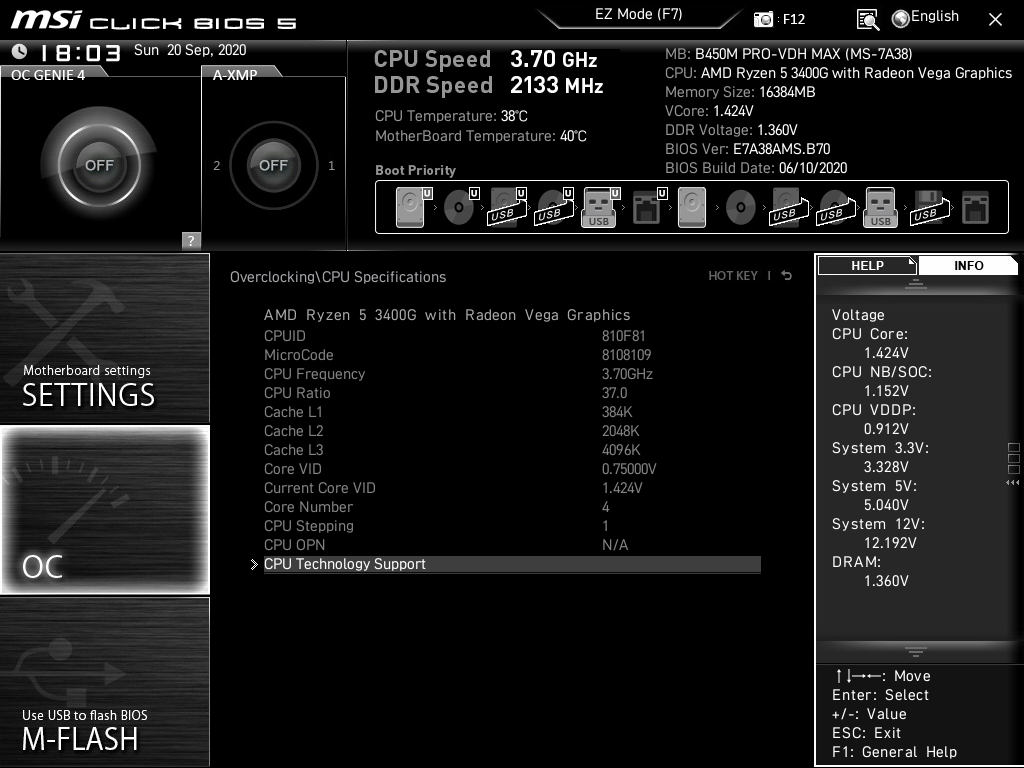This screenshot has height=768, width=1024.
Task: Select the UEFI USB hard disk boot icon
Action: tap(507, 207)
